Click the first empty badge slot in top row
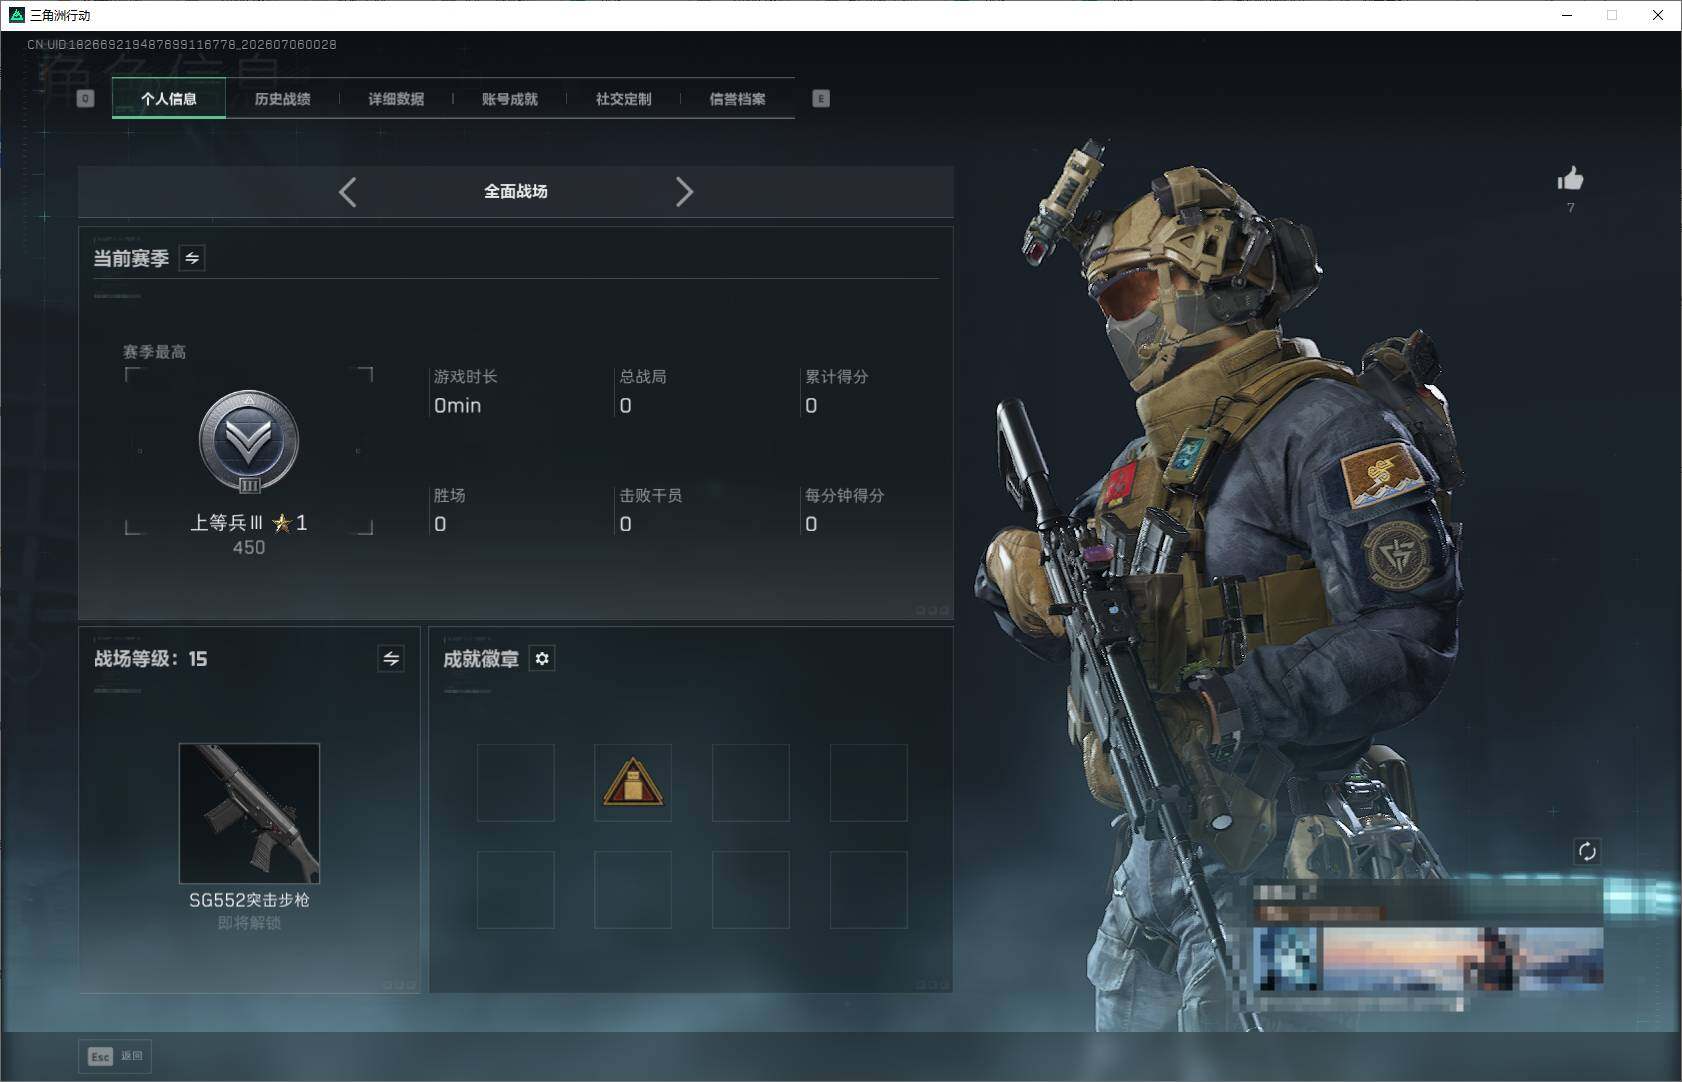The image size is (1682, 1082). point(516,782)
